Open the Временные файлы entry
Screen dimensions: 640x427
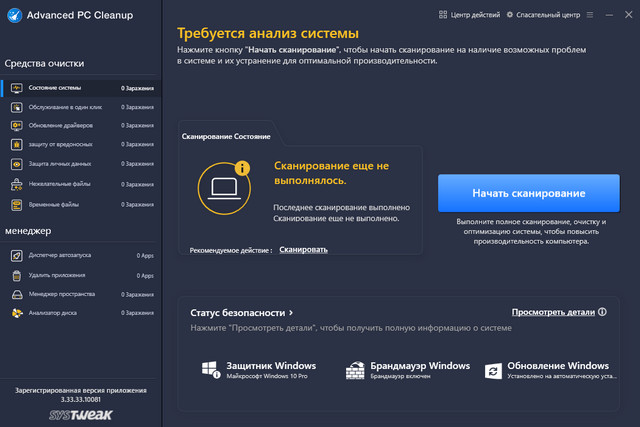coord(82,205)
